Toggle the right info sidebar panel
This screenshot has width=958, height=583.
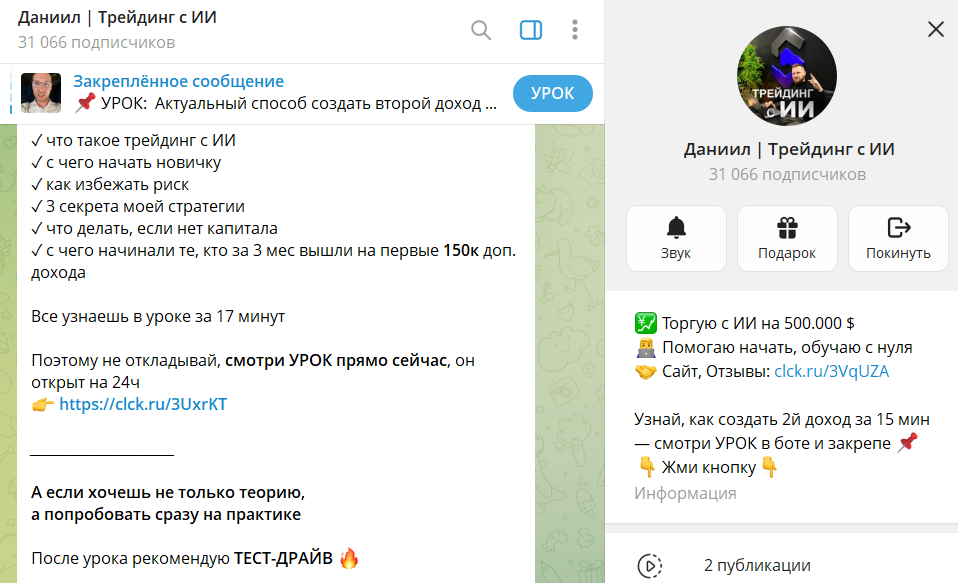(x=530, y=30)
